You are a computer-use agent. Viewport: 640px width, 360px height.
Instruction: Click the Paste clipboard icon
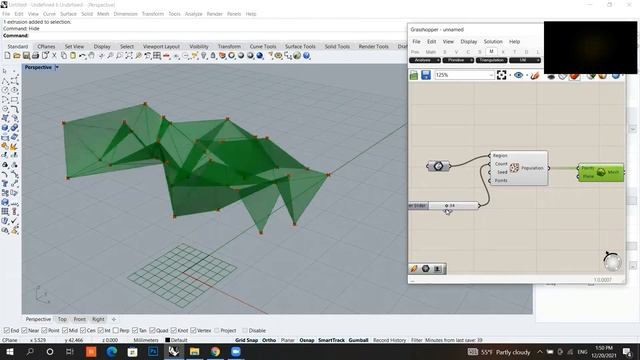(x=73, y=56)
